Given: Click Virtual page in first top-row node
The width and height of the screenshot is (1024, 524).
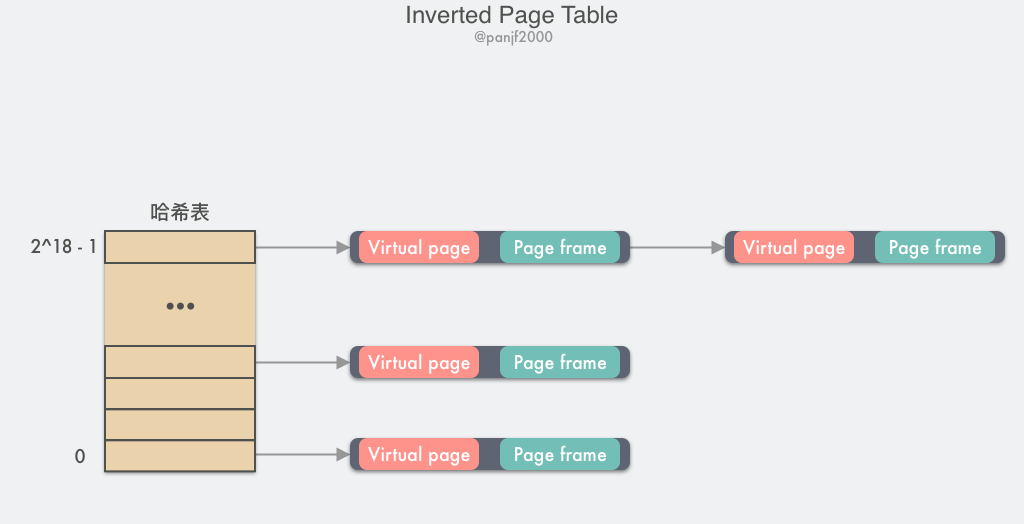Looking at the screenshot, I should click(419, 248).
